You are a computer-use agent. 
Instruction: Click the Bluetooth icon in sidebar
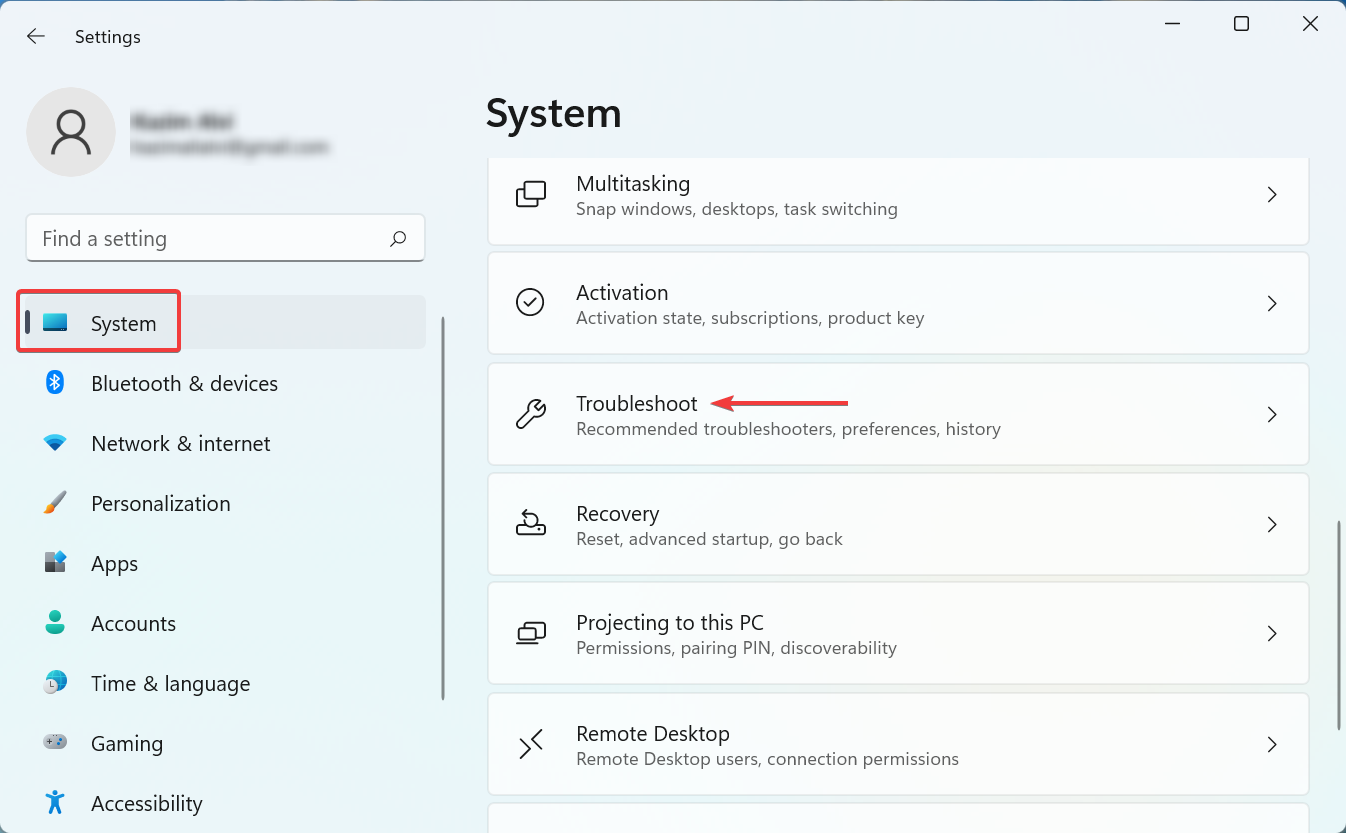pos(55,383)
